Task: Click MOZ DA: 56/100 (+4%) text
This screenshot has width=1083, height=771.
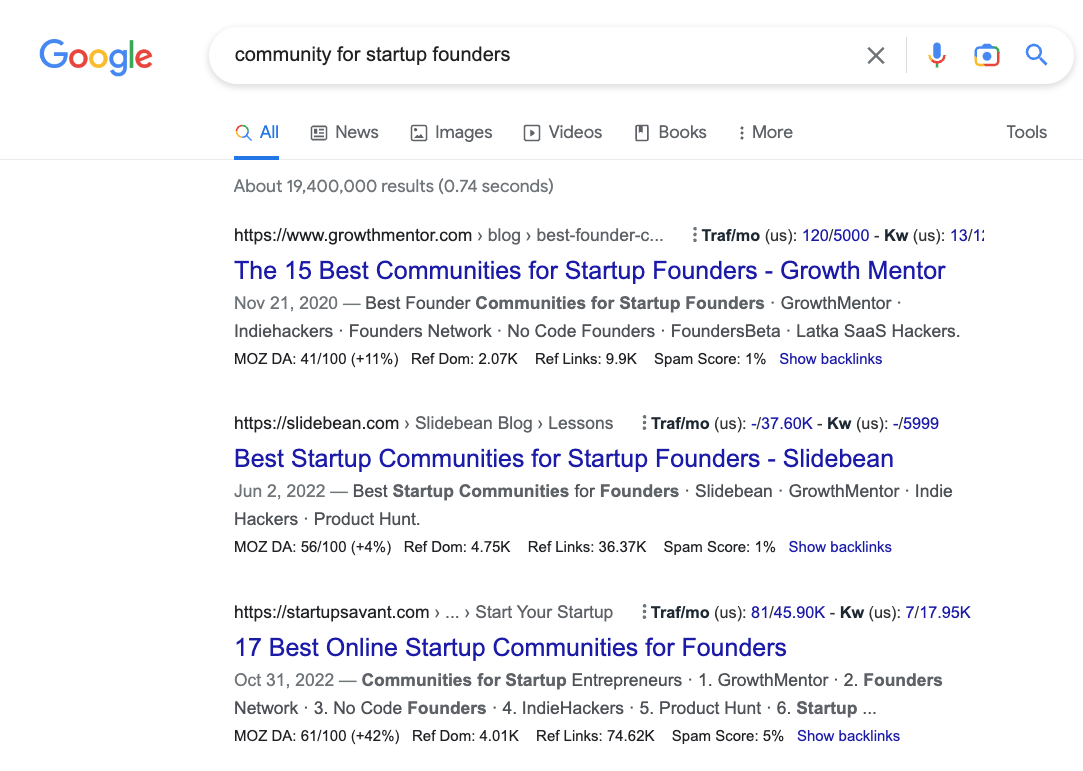Action: coord(313,546)
